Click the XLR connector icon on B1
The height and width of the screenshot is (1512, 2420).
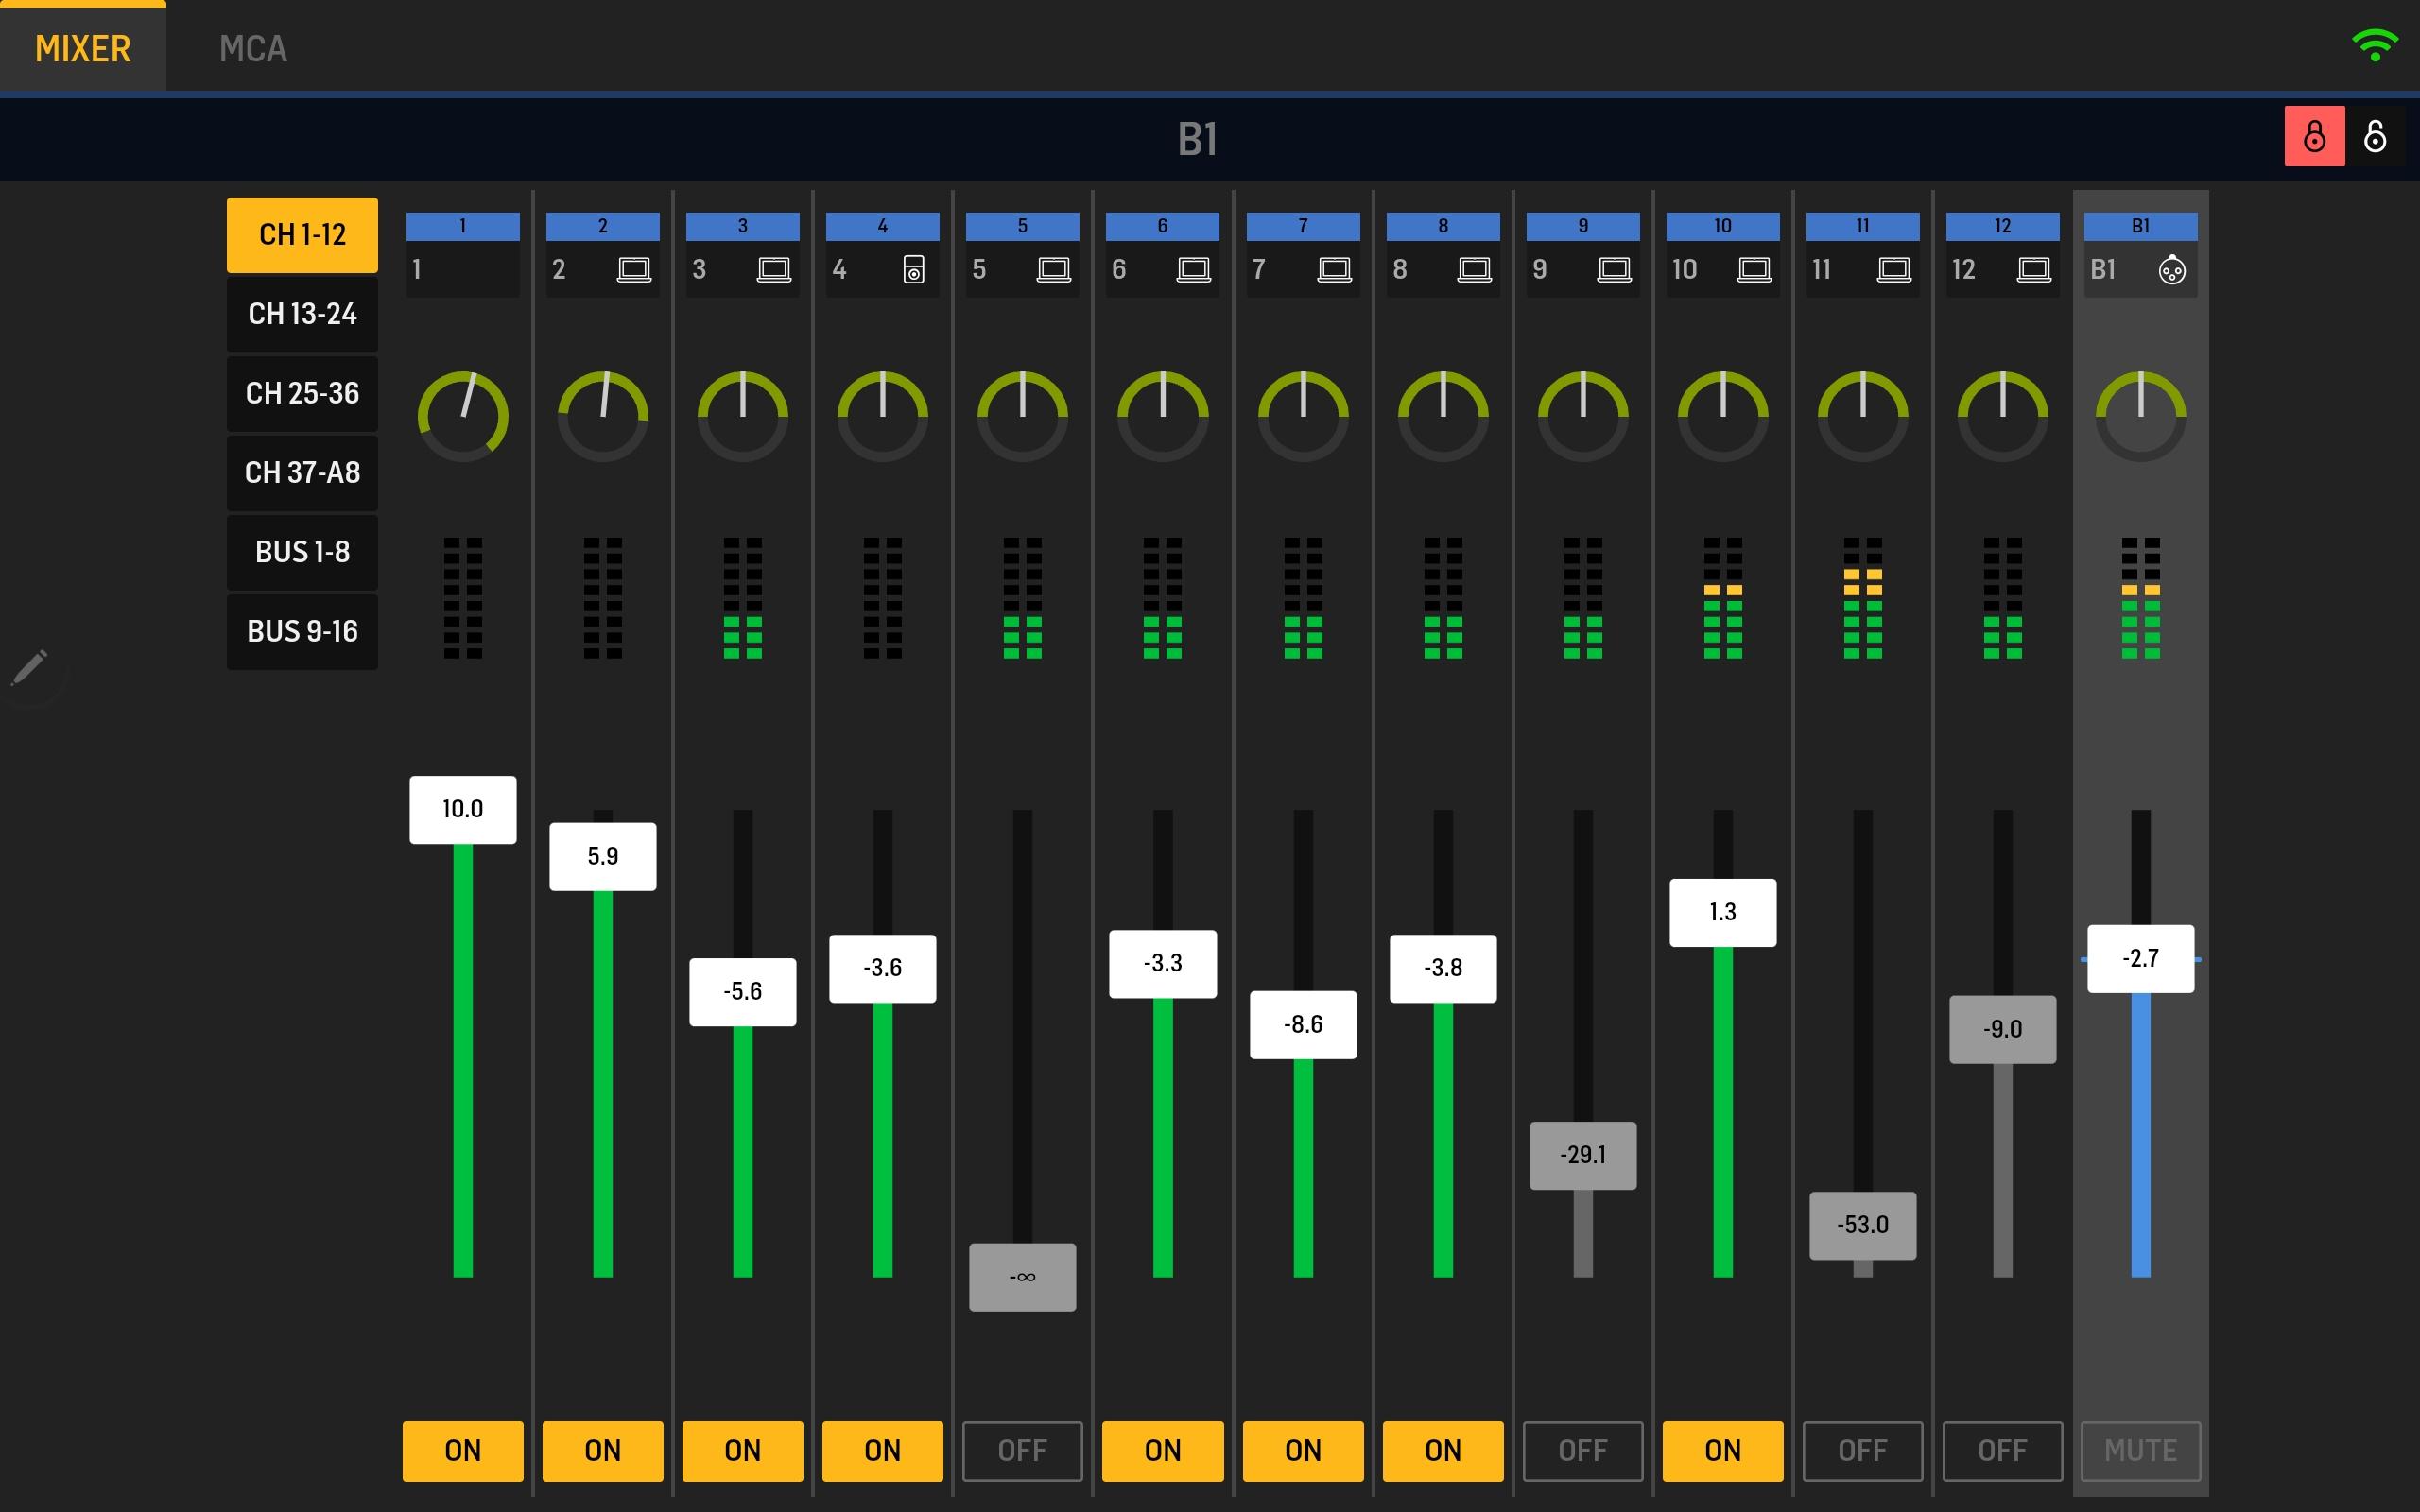tap(2172, 270)
